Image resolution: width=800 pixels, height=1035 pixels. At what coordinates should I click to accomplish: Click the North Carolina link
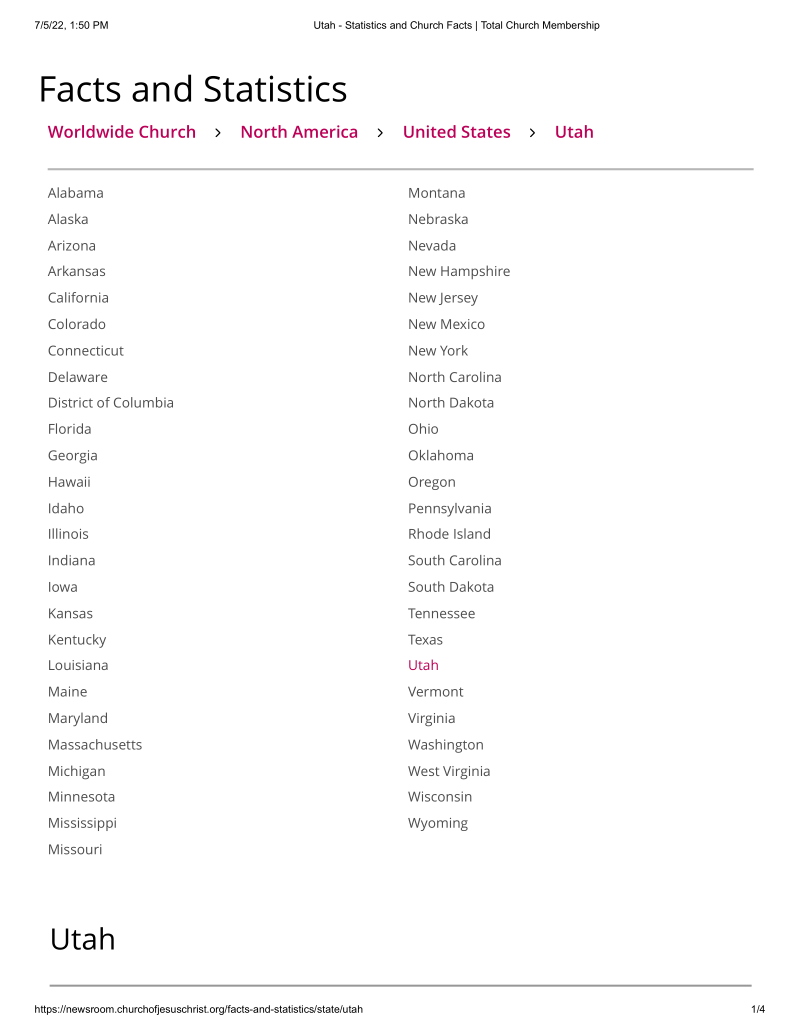455,377
